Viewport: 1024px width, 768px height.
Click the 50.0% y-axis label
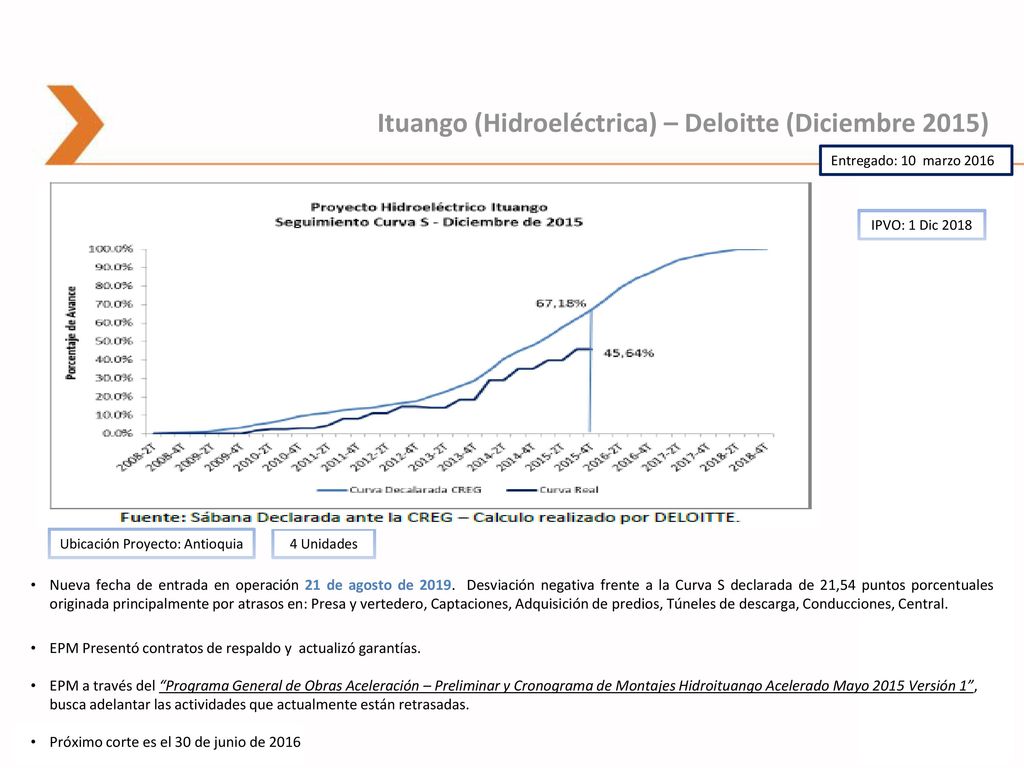point(114,341)
